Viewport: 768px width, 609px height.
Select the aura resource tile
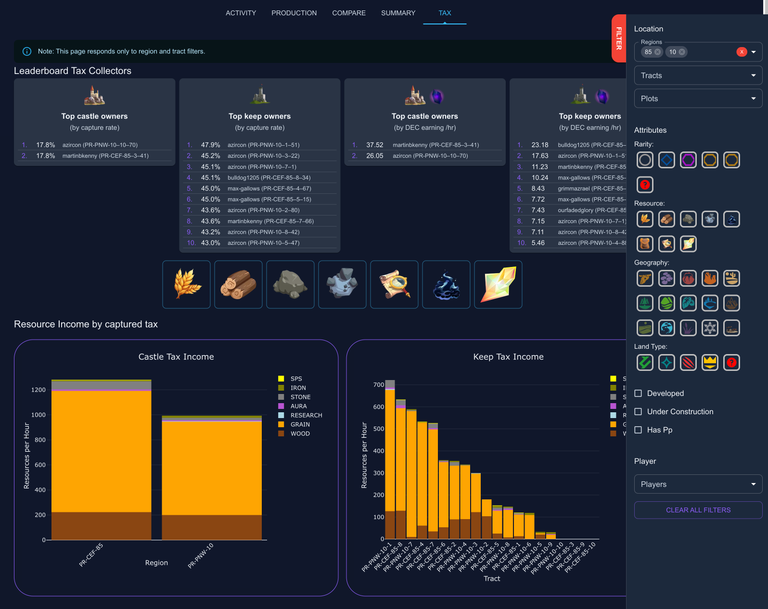[446, 285]
